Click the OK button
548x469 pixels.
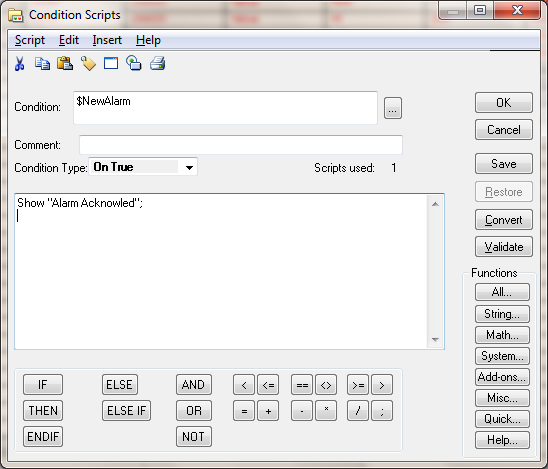coord(504,102)
